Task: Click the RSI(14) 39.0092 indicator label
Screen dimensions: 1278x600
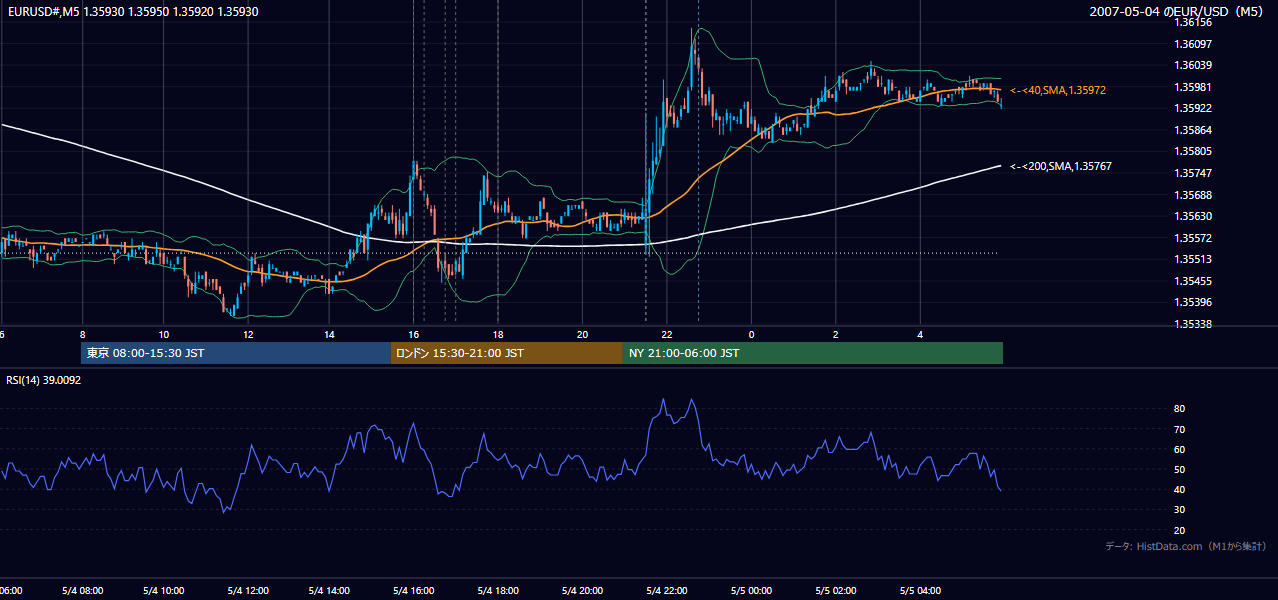Action: click(x=44, y=380)
